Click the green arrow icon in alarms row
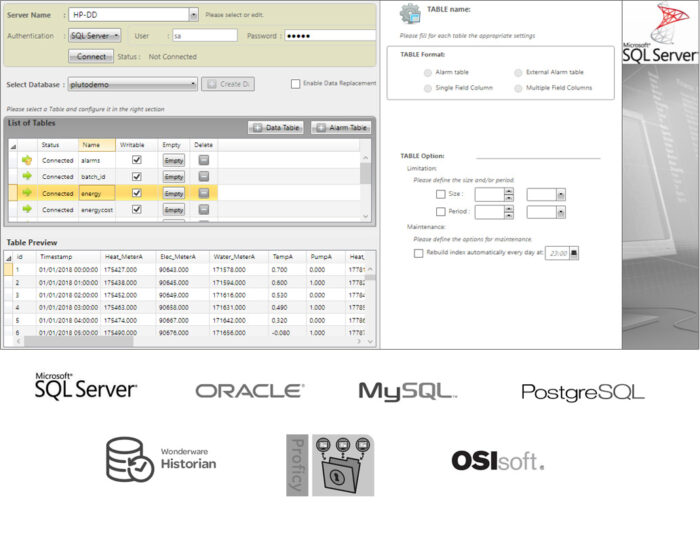This screenshot has height=534, width=700. 27,160
